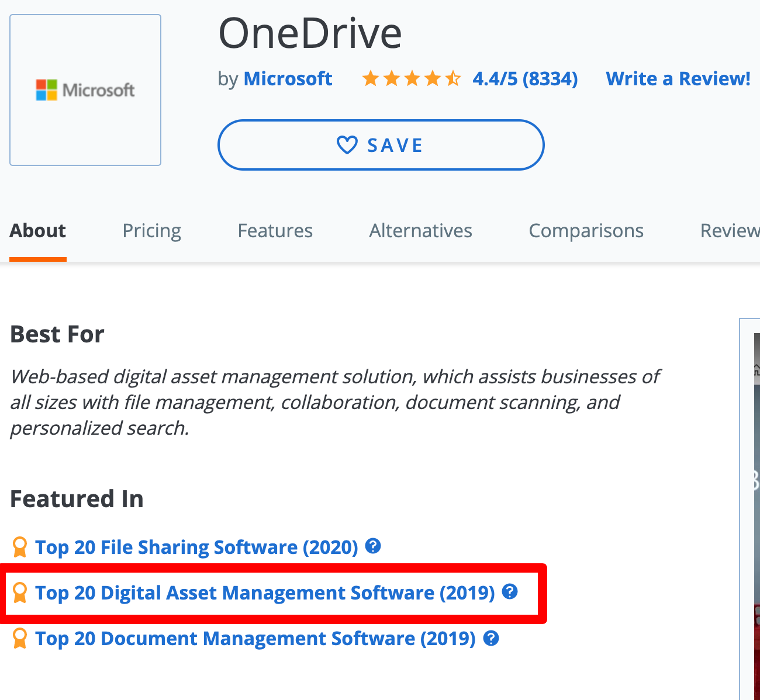
Task: Switch to the Pricing tab
Action: click(152, 231)
